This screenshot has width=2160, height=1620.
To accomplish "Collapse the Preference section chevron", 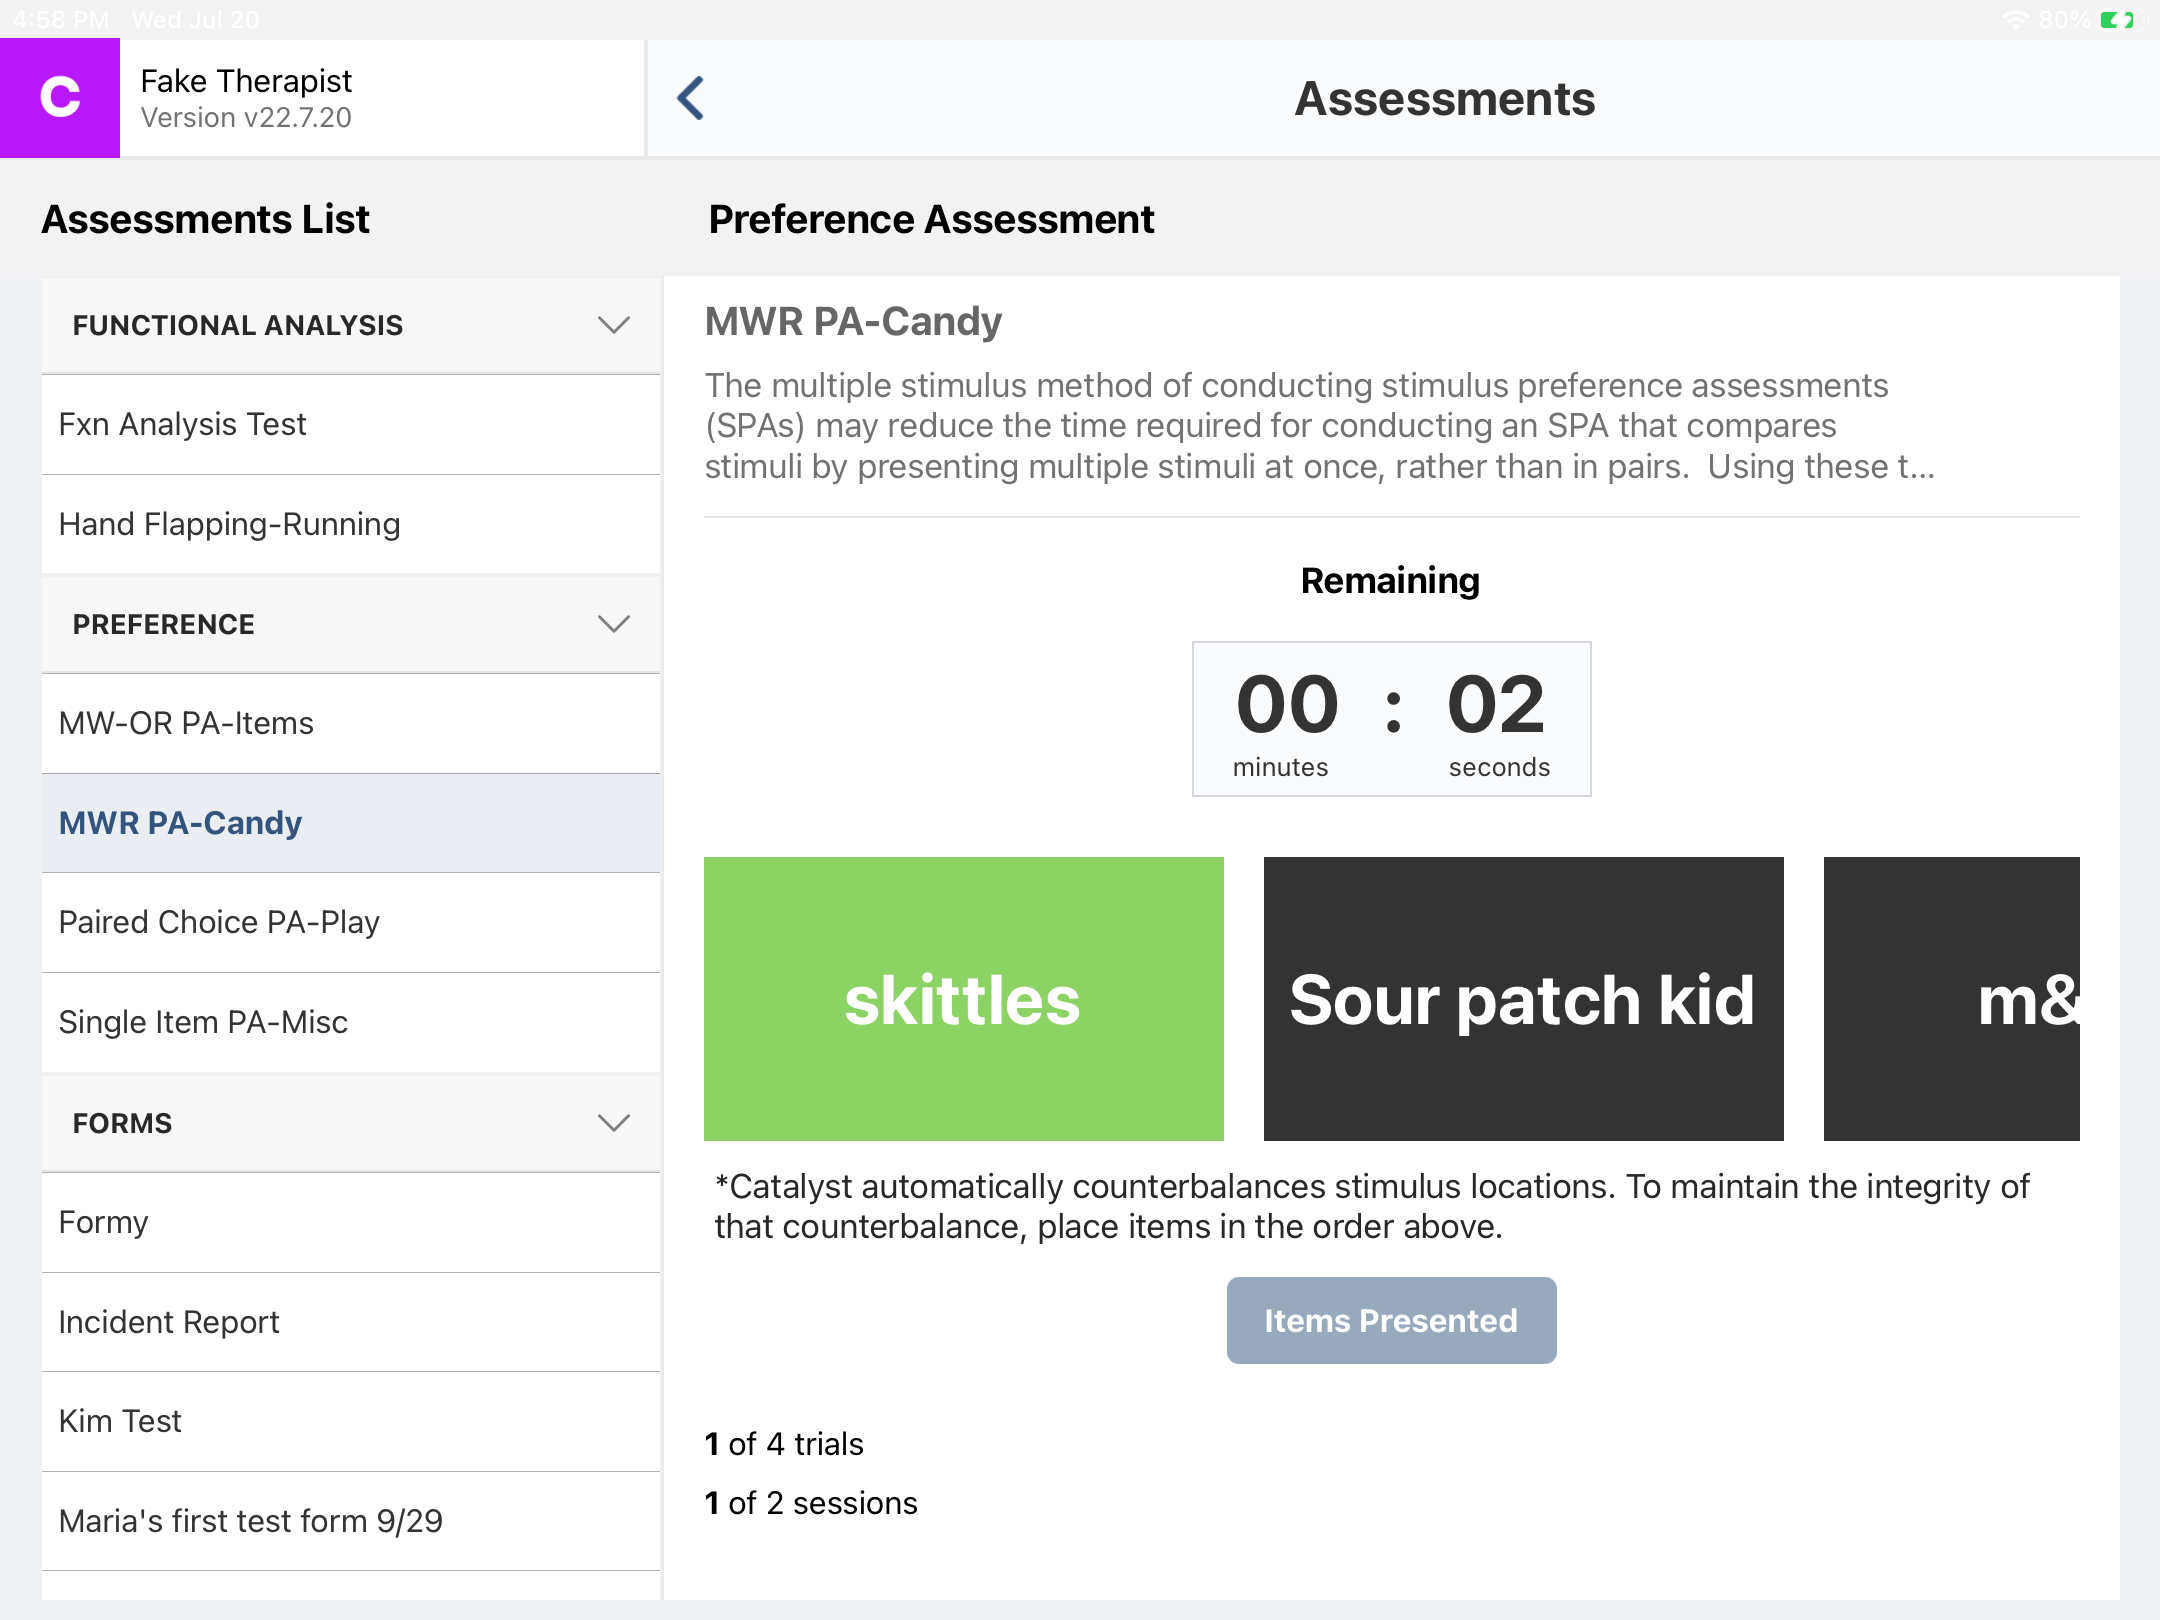I will (613, 624).
